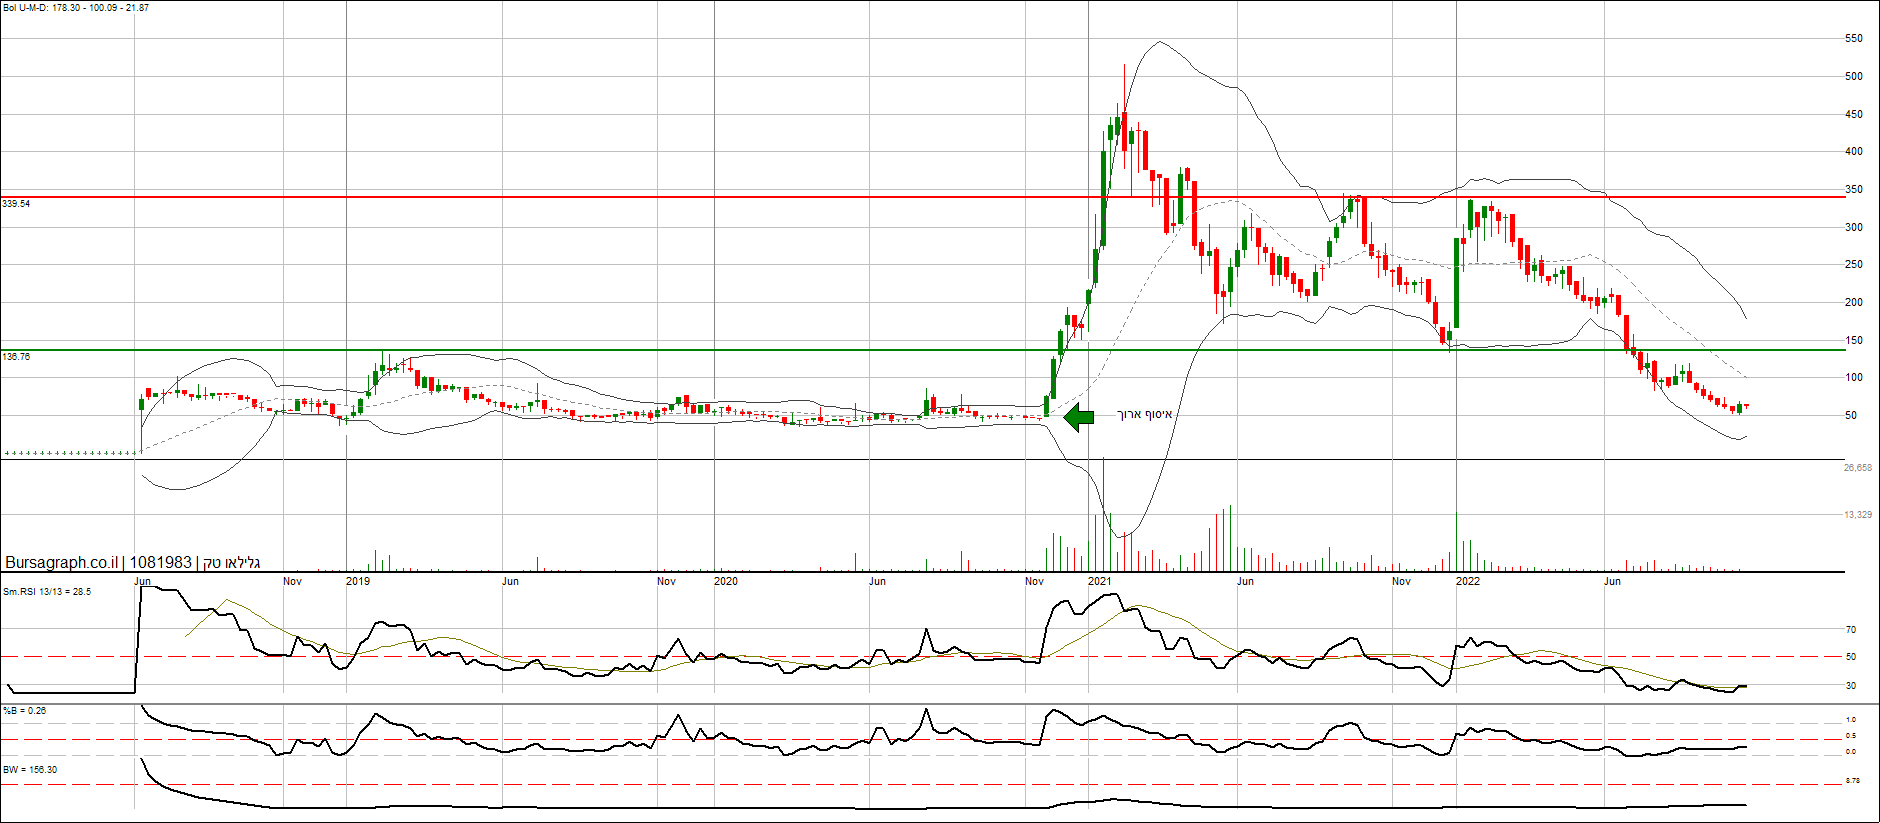Select the %B = 0.26 indicator label
Viewport: 1880px width, 823px height.
click(x=25, y=711)
